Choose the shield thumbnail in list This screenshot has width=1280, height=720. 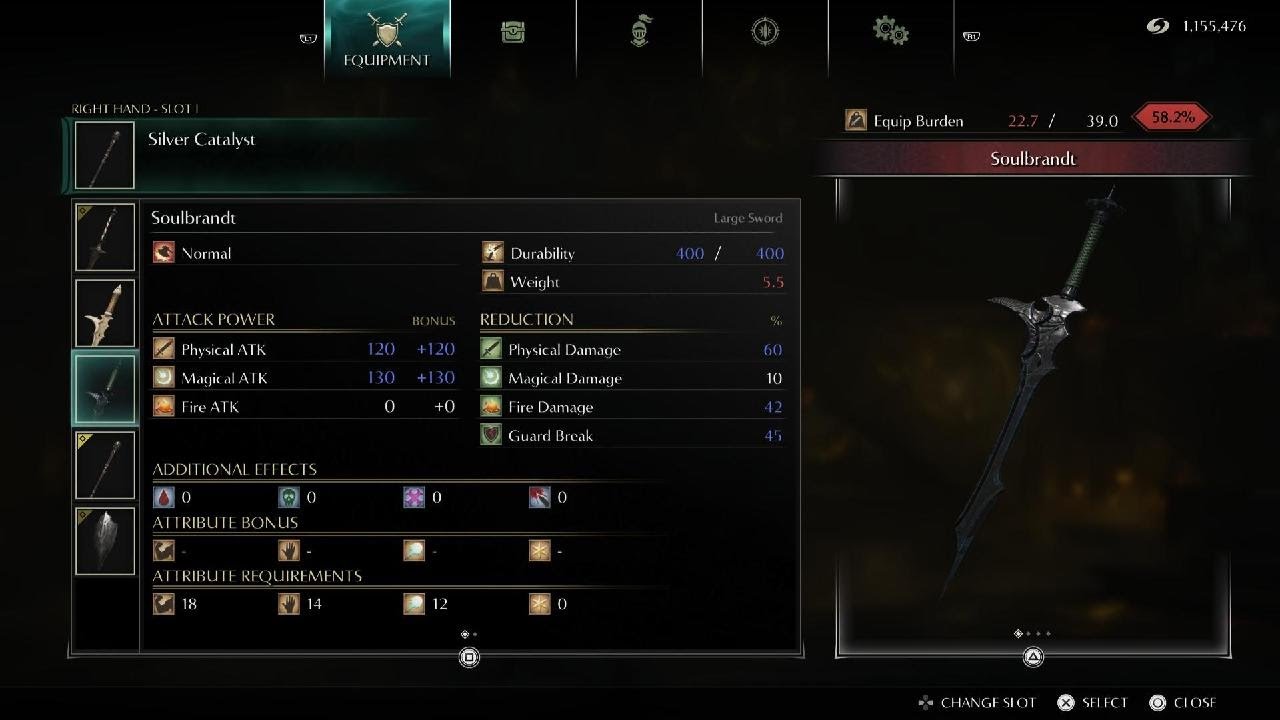[x=105, y=541]
